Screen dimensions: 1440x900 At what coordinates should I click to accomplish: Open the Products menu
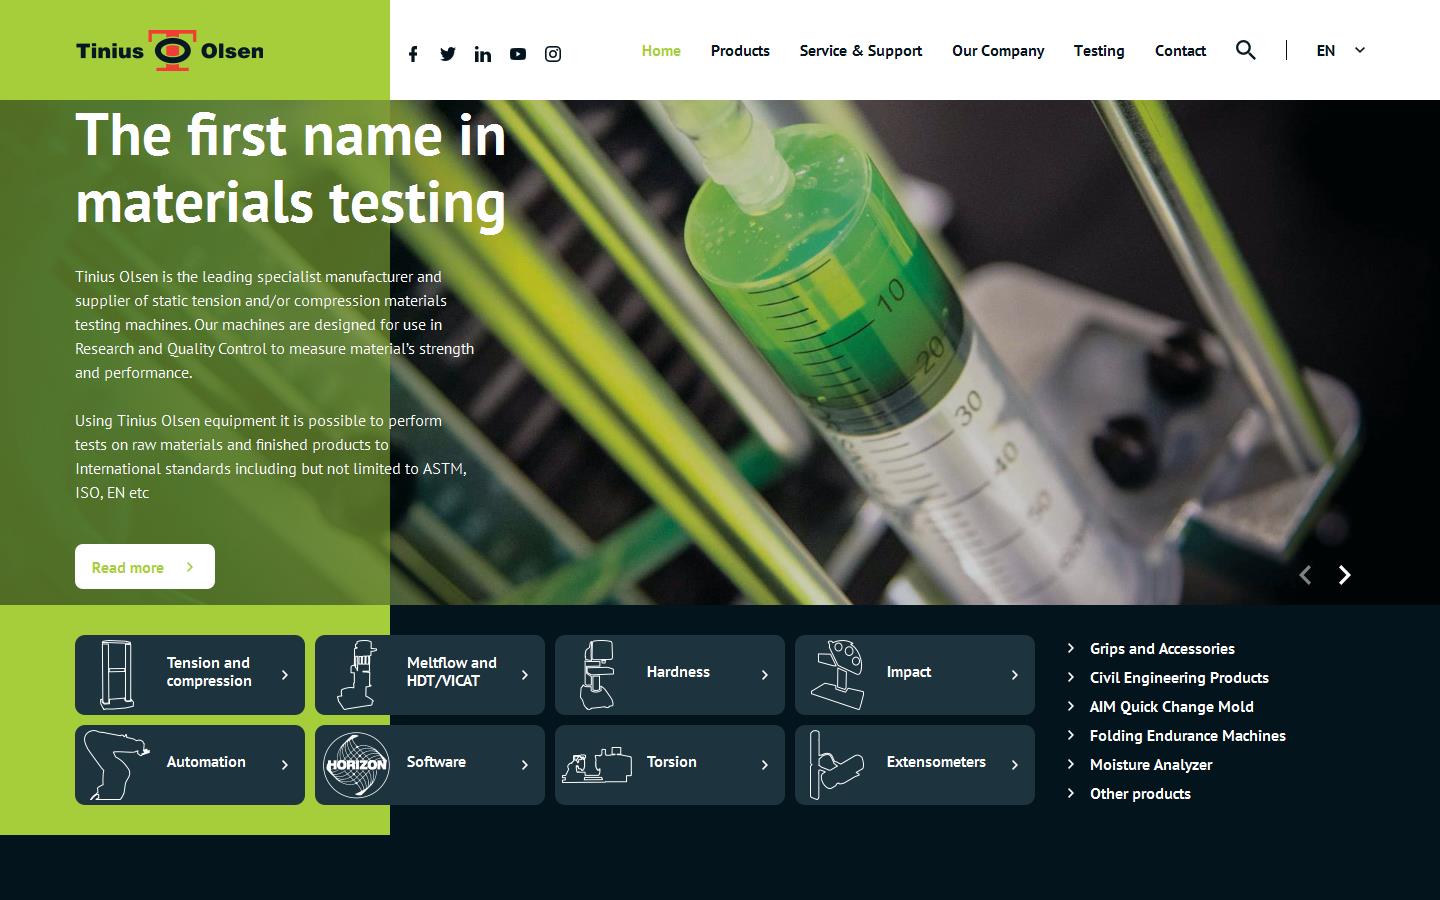740,51
